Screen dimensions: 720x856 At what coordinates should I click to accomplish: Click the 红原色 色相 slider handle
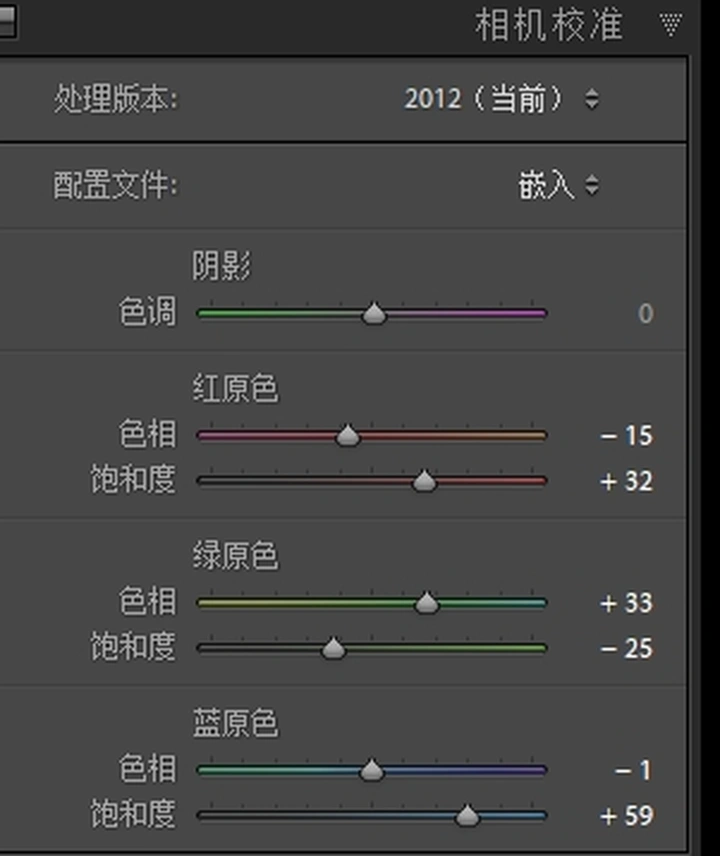(x=348, y=436)
